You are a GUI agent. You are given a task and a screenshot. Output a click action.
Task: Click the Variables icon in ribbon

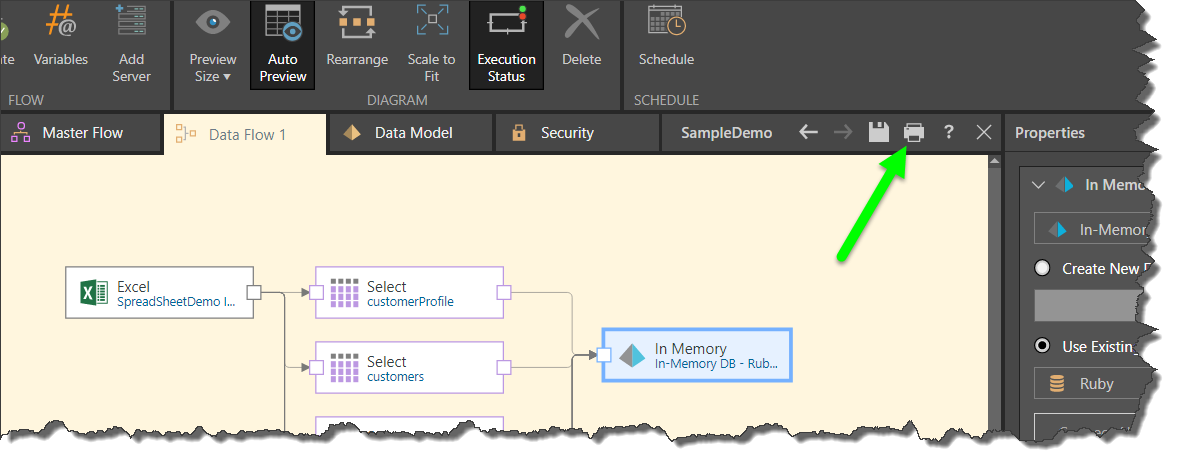point(60,24)
